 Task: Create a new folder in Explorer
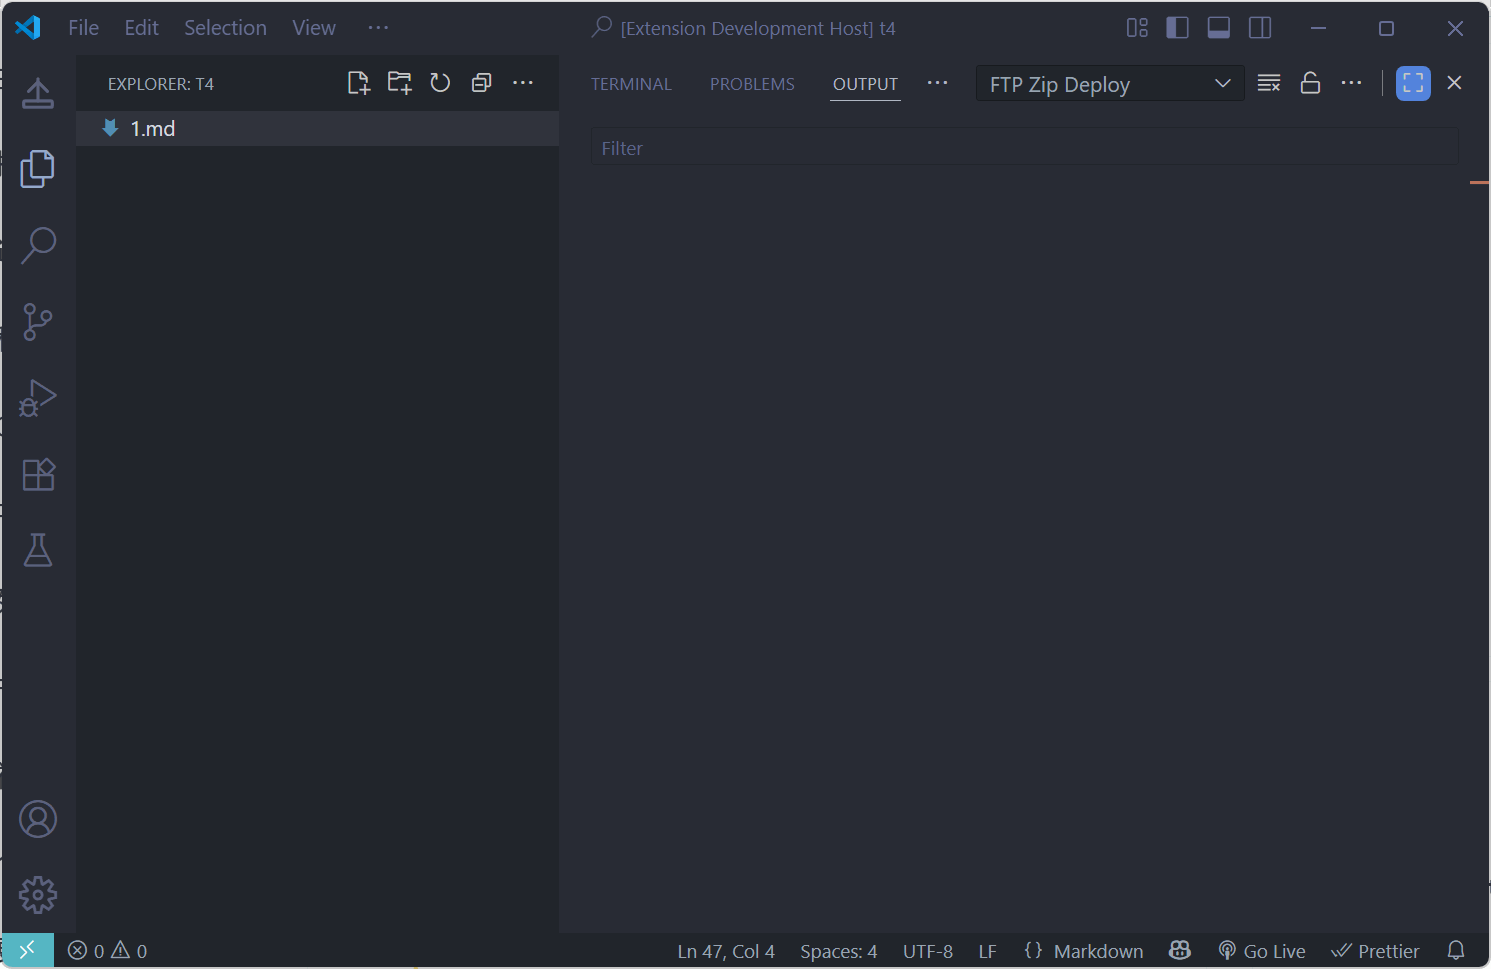399,83
